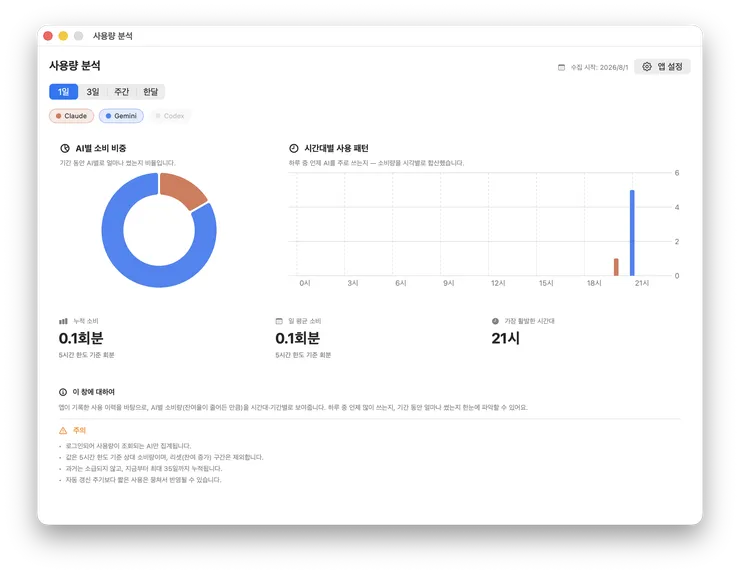
Task: Click the 21시 most active hour value
Action: click(505, 338)
